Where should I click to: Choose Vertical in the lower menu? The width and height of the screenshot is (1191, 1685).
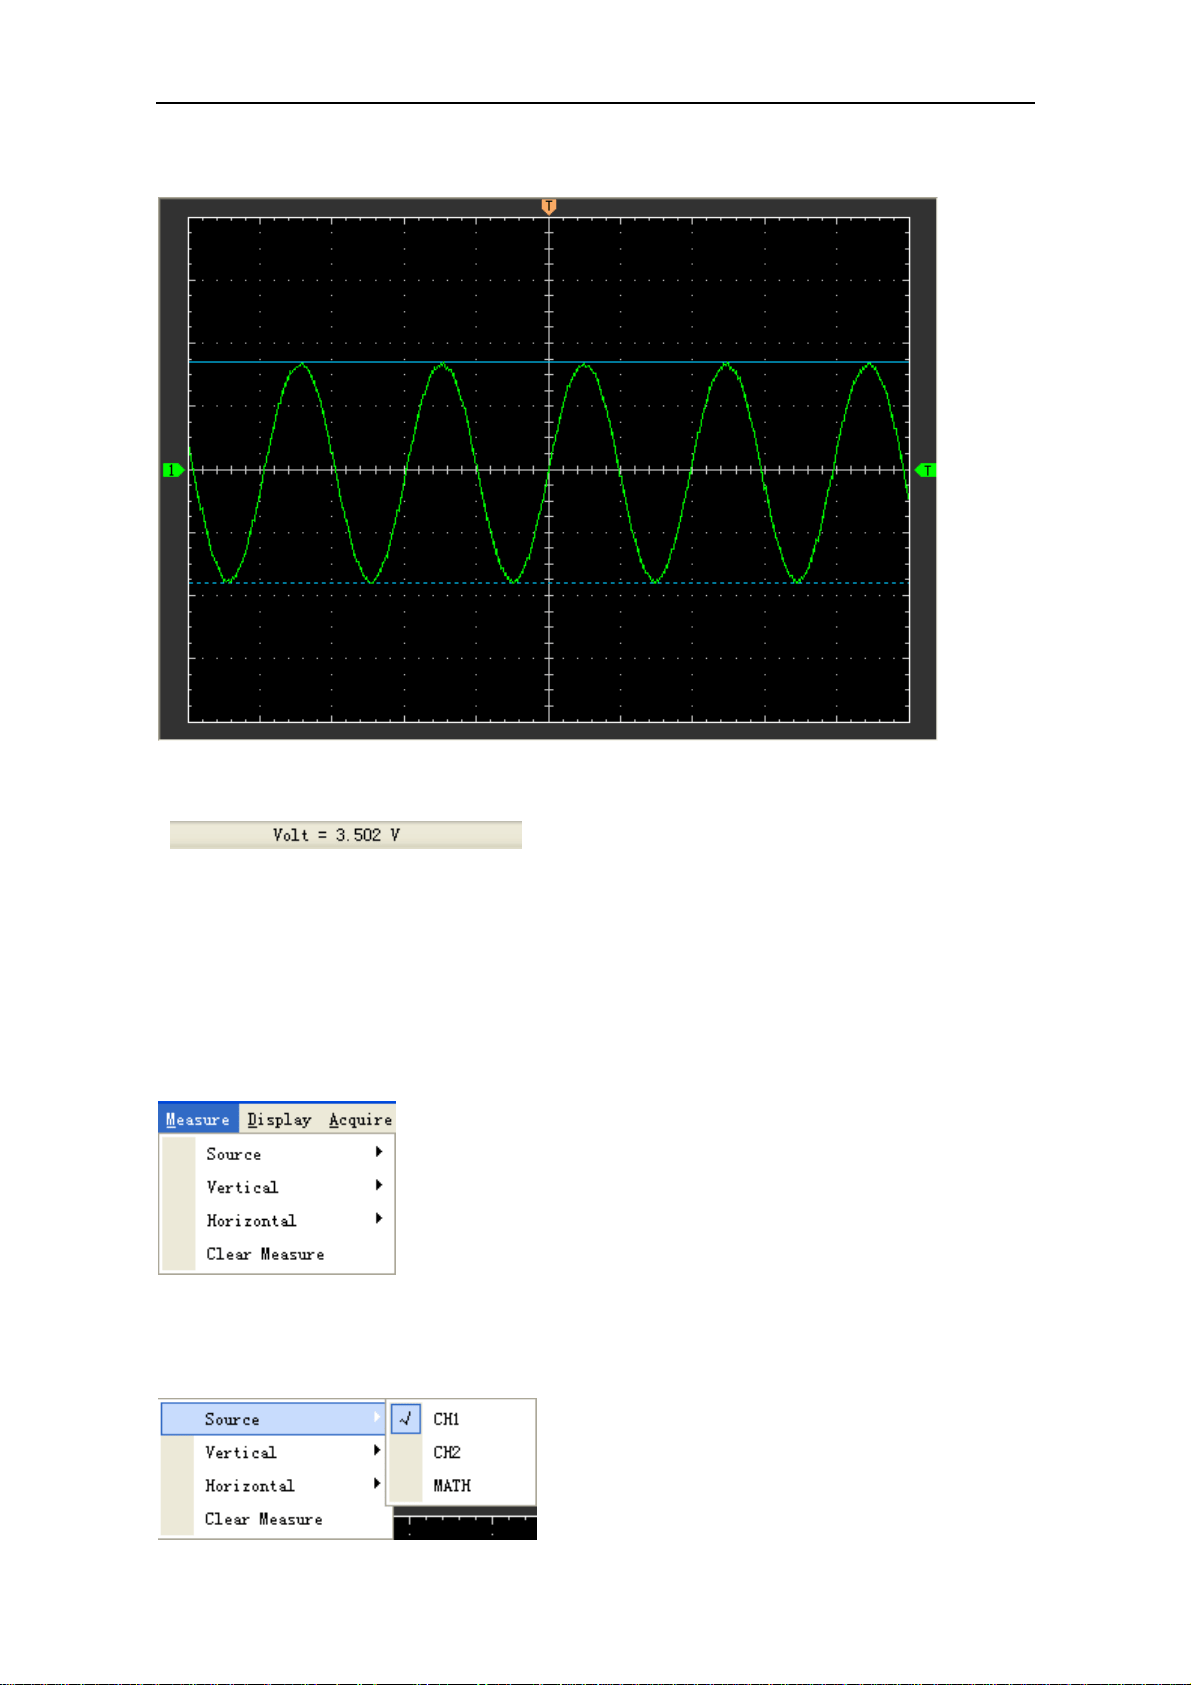[275, 1452]
